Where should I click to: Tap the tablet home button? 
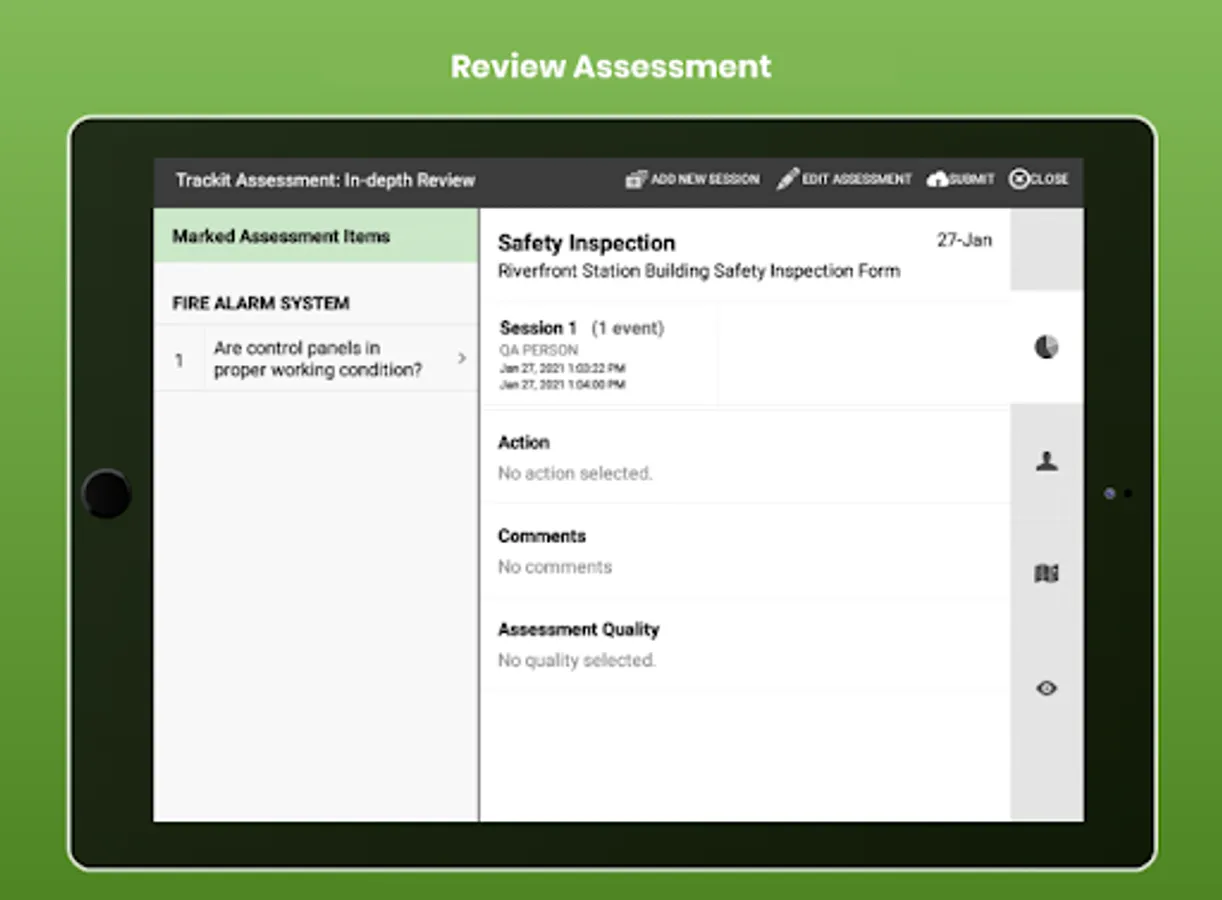tap(106, 494)
